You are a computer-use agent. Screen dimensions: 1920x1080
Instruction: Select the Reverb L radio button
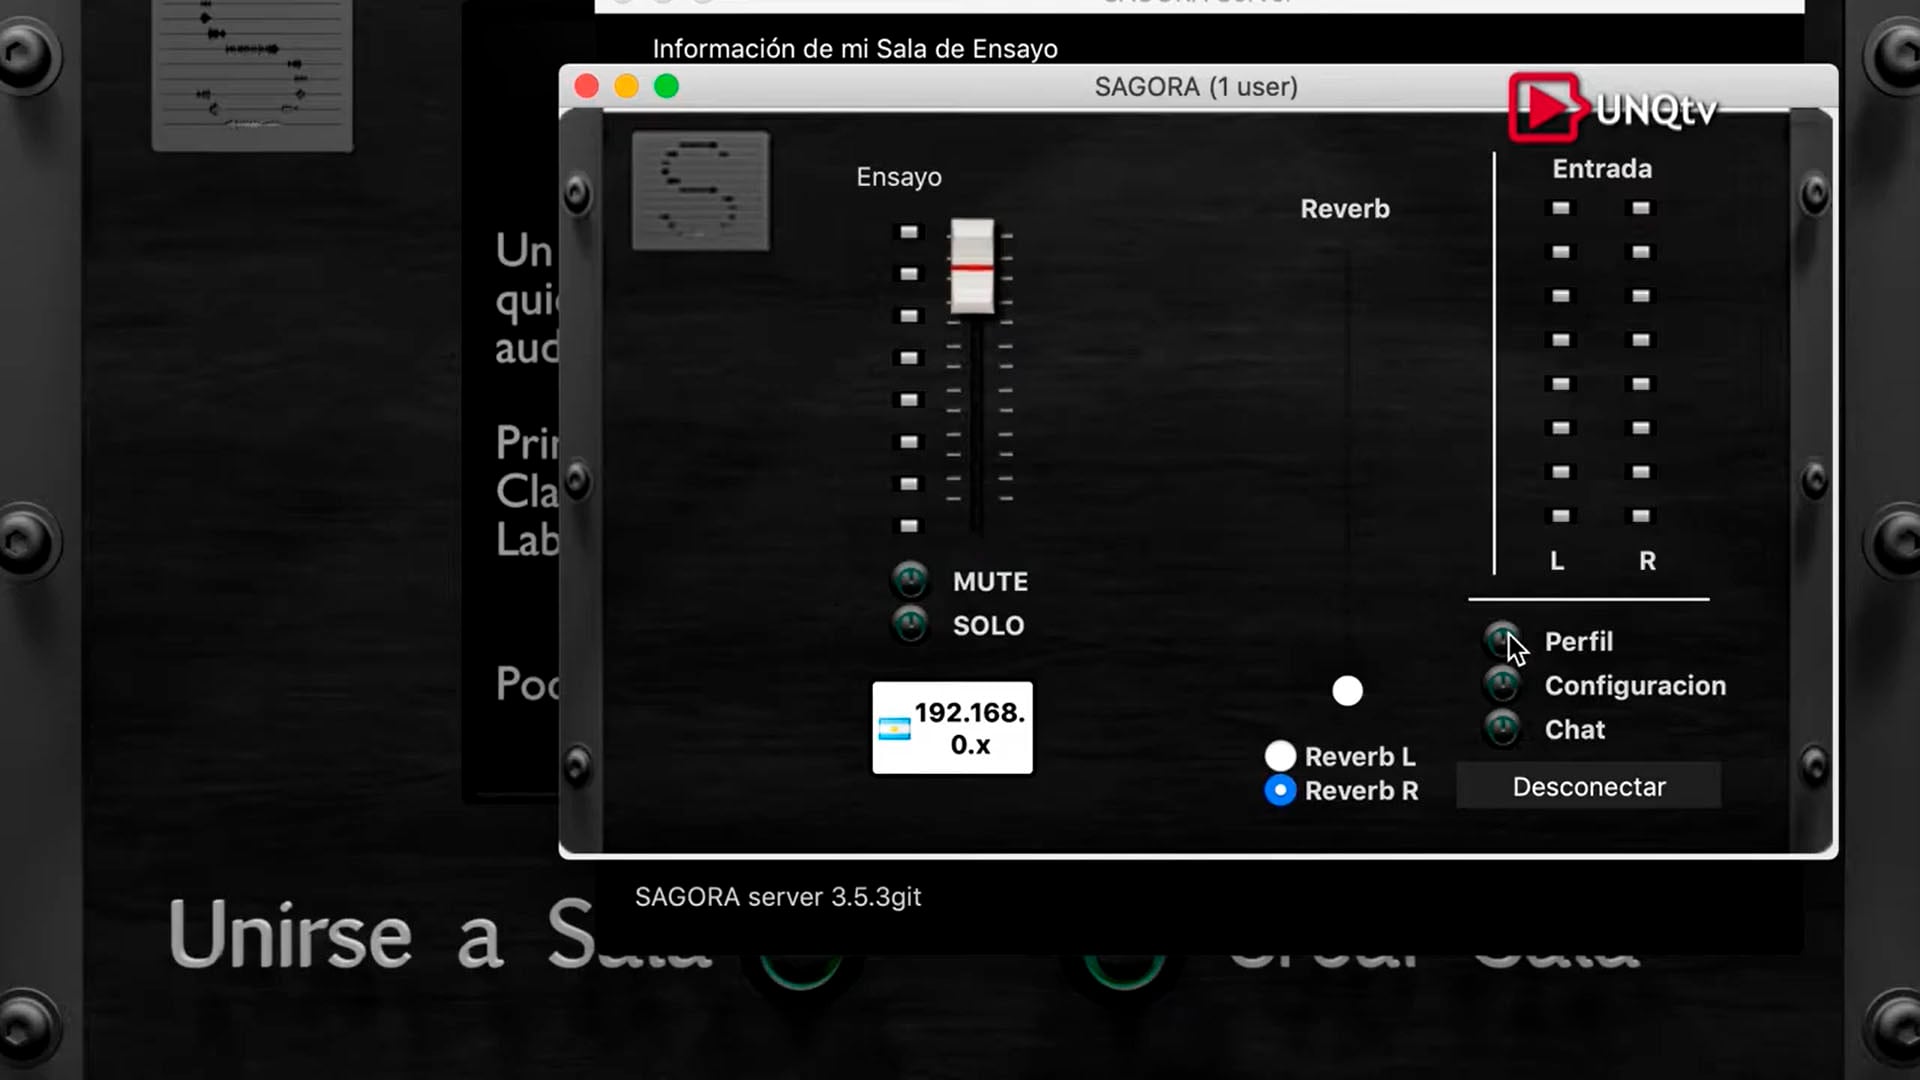(1280, 756)
